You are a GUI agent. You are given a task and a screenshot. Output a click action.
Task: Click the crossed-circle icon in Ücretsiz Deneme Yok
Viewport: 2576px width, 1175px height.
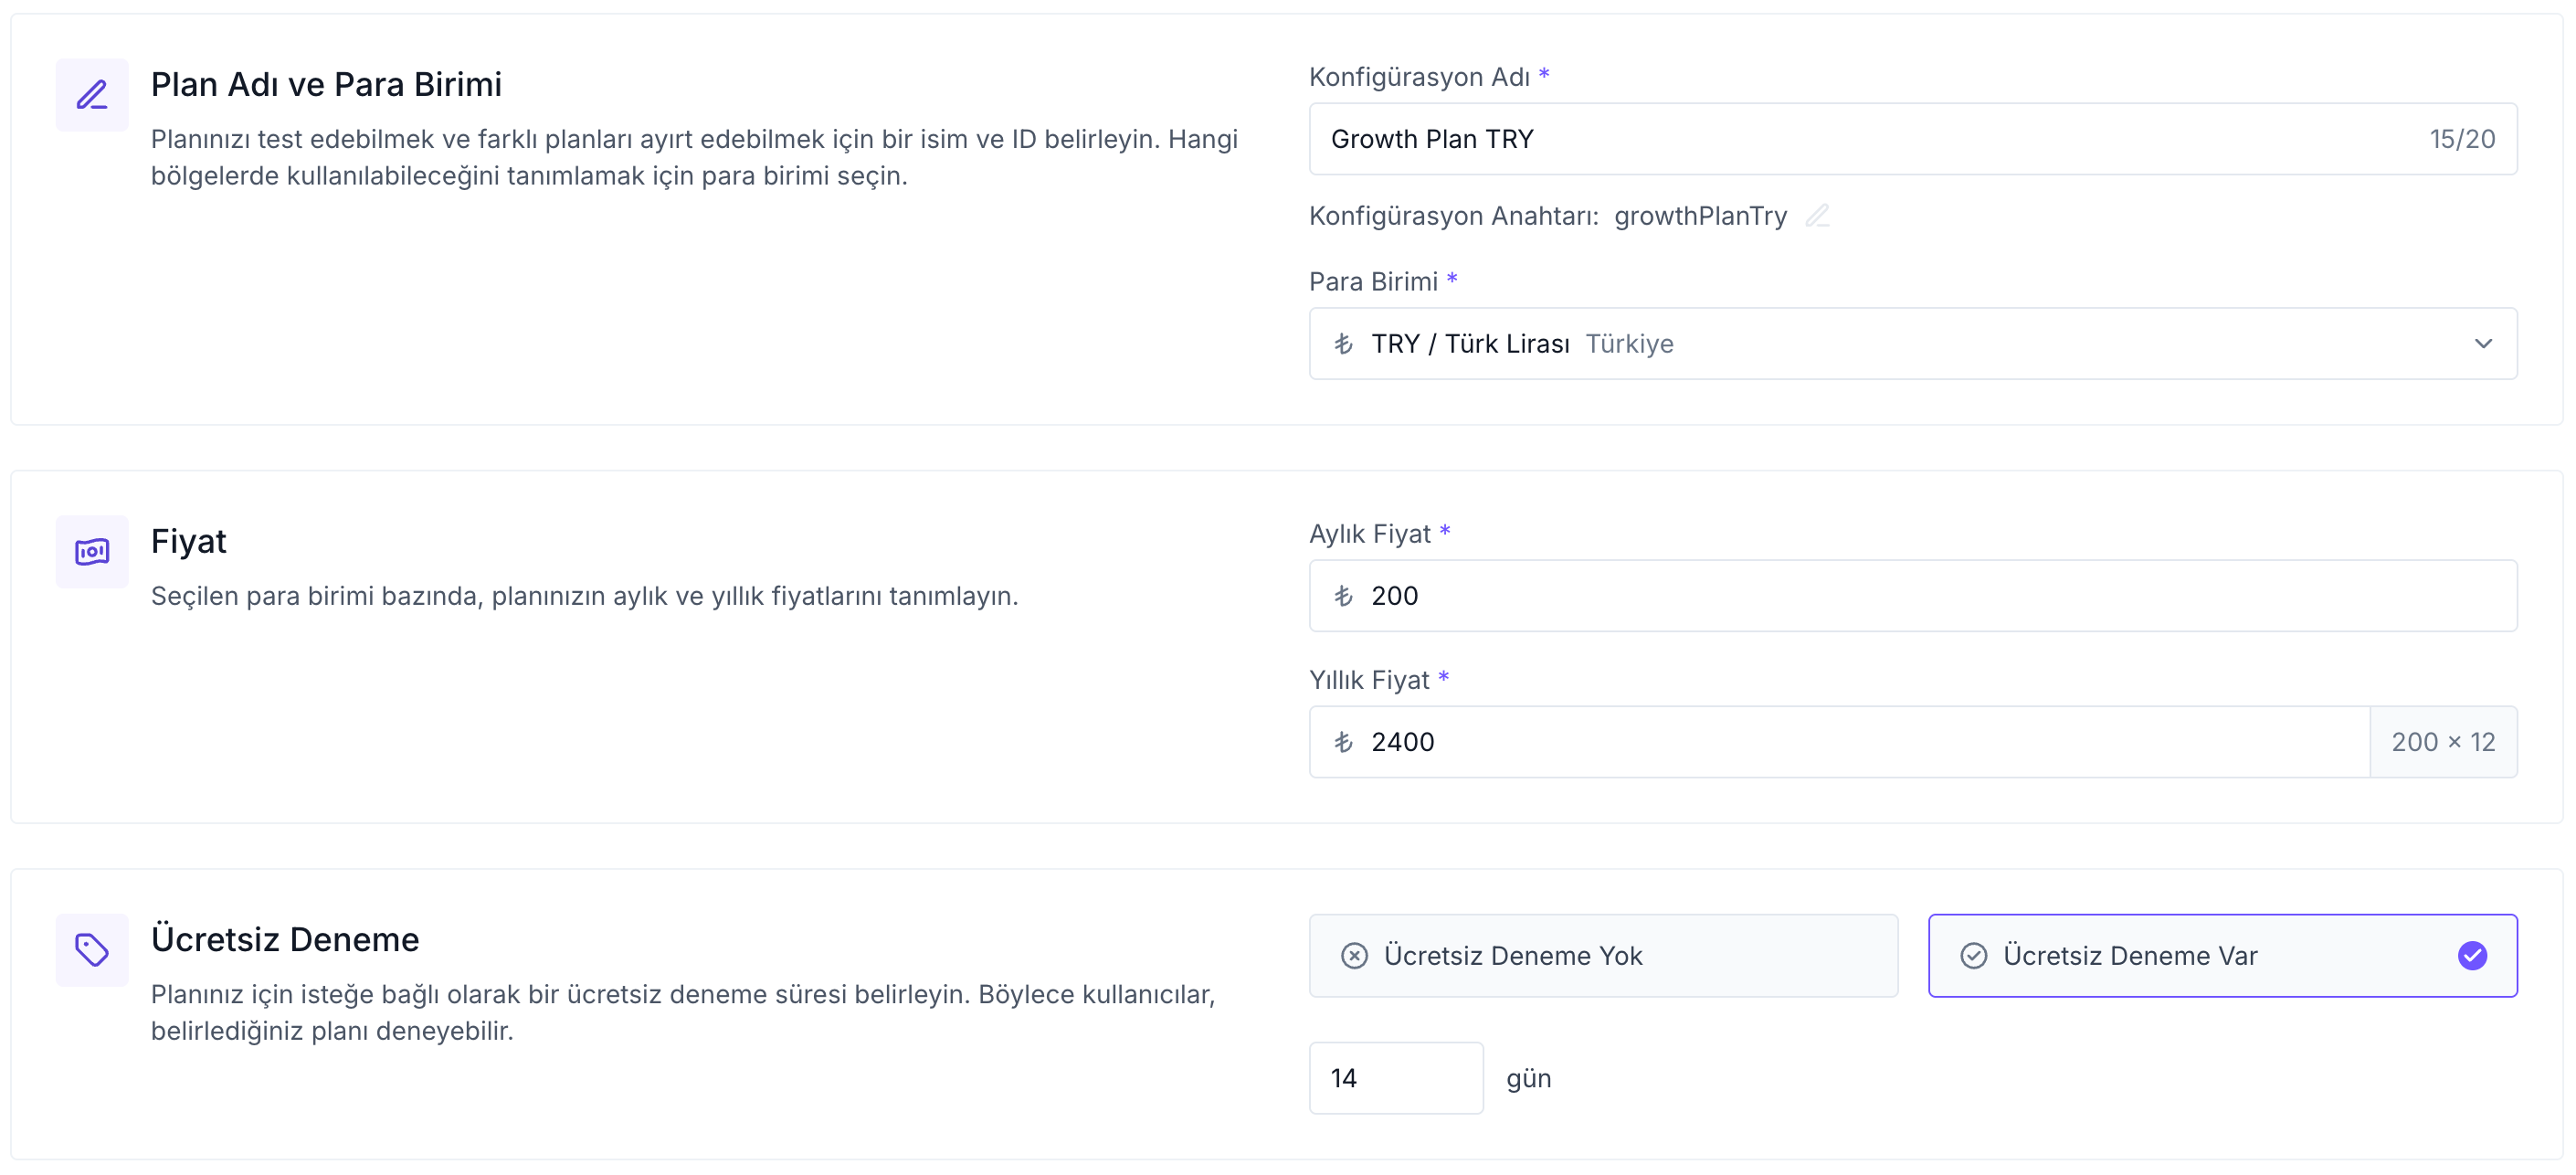point(1355,955)
